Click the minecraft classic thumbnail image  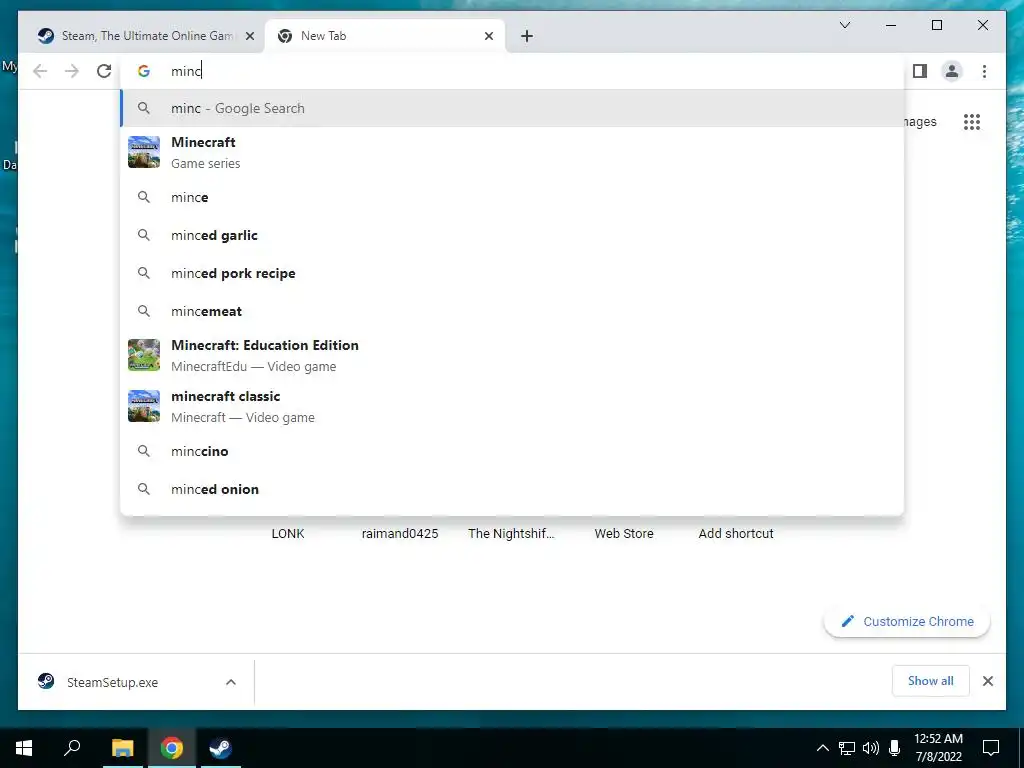pyautogui.click(x=144, y=406)
